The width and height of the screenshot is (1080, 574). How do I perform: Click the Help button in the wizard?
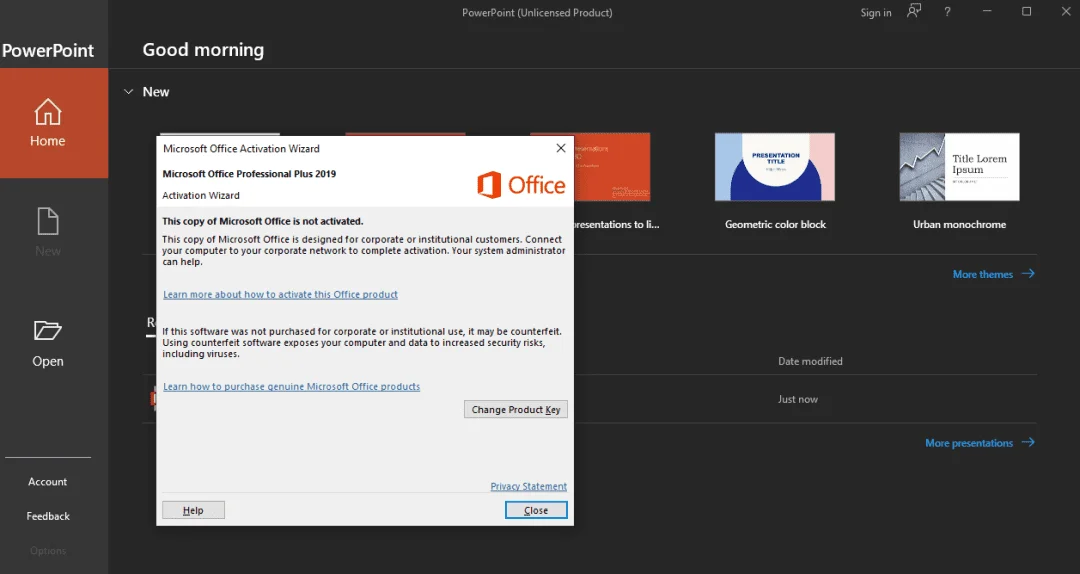coord(194,510)
